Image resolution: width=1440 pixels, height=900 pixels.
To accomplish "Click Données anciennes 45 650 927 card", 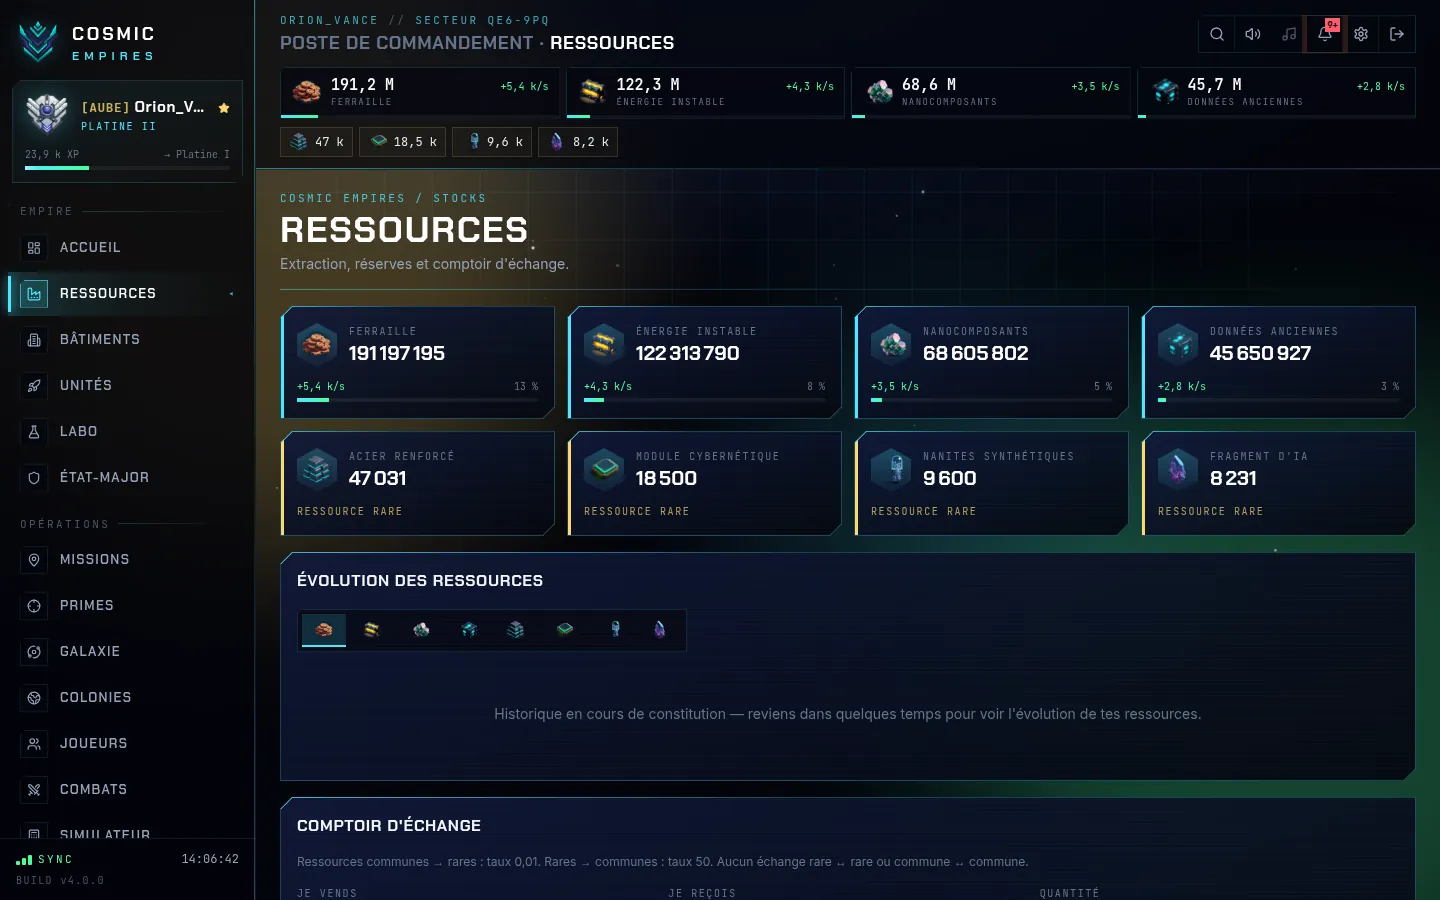I will point(1279,362).
